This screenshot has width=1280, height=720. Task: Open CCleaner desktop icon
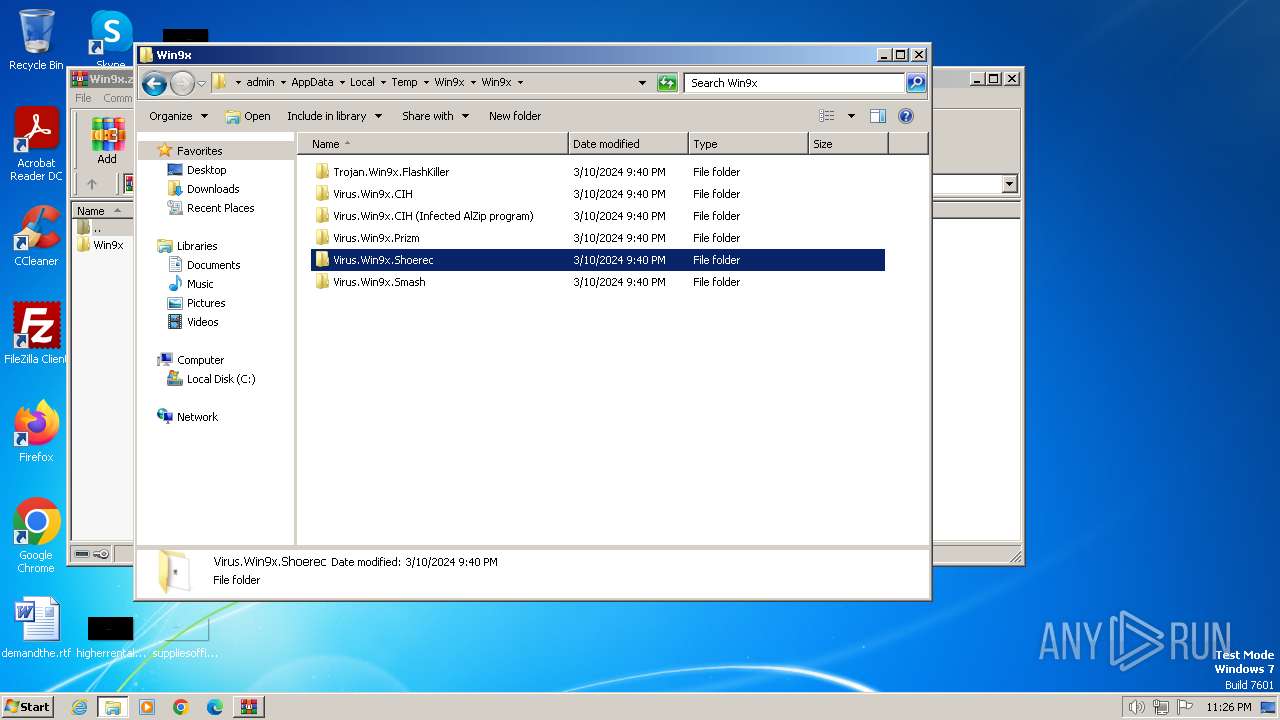pyautogui.click(x=36, y=236)
